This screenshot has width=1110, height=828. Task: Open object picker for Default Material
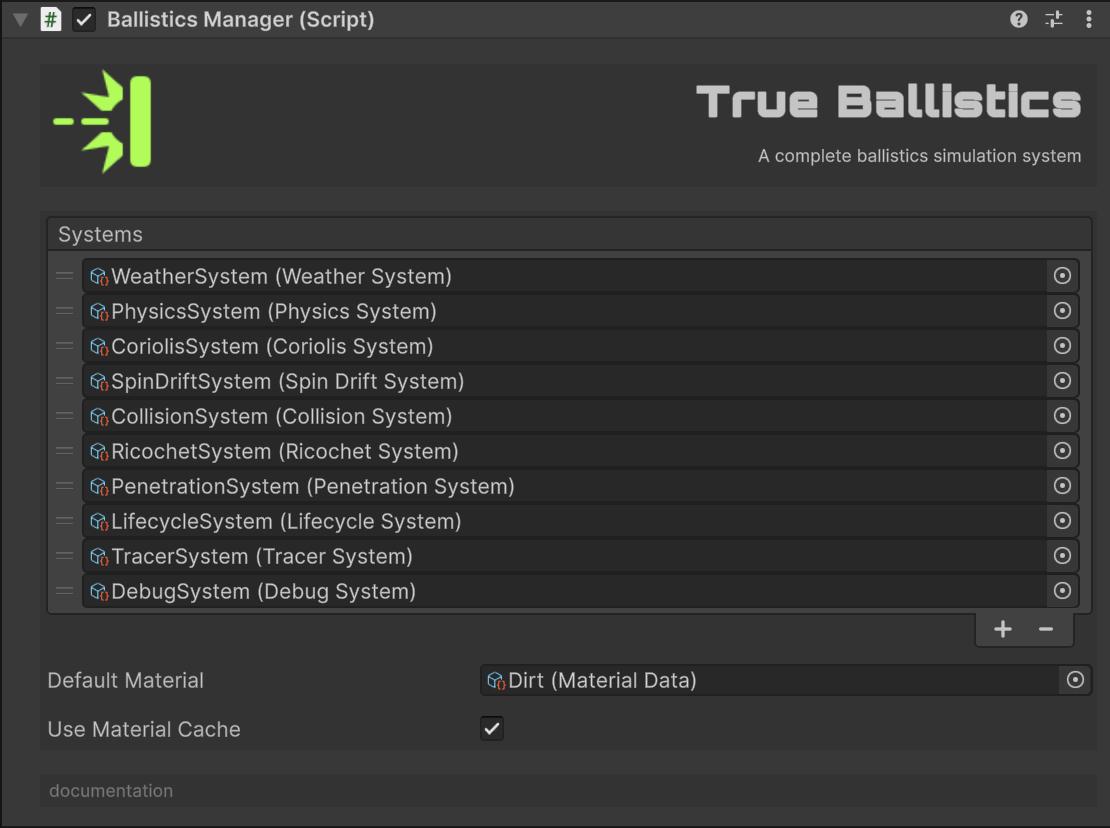click(x=1075, y=680)
